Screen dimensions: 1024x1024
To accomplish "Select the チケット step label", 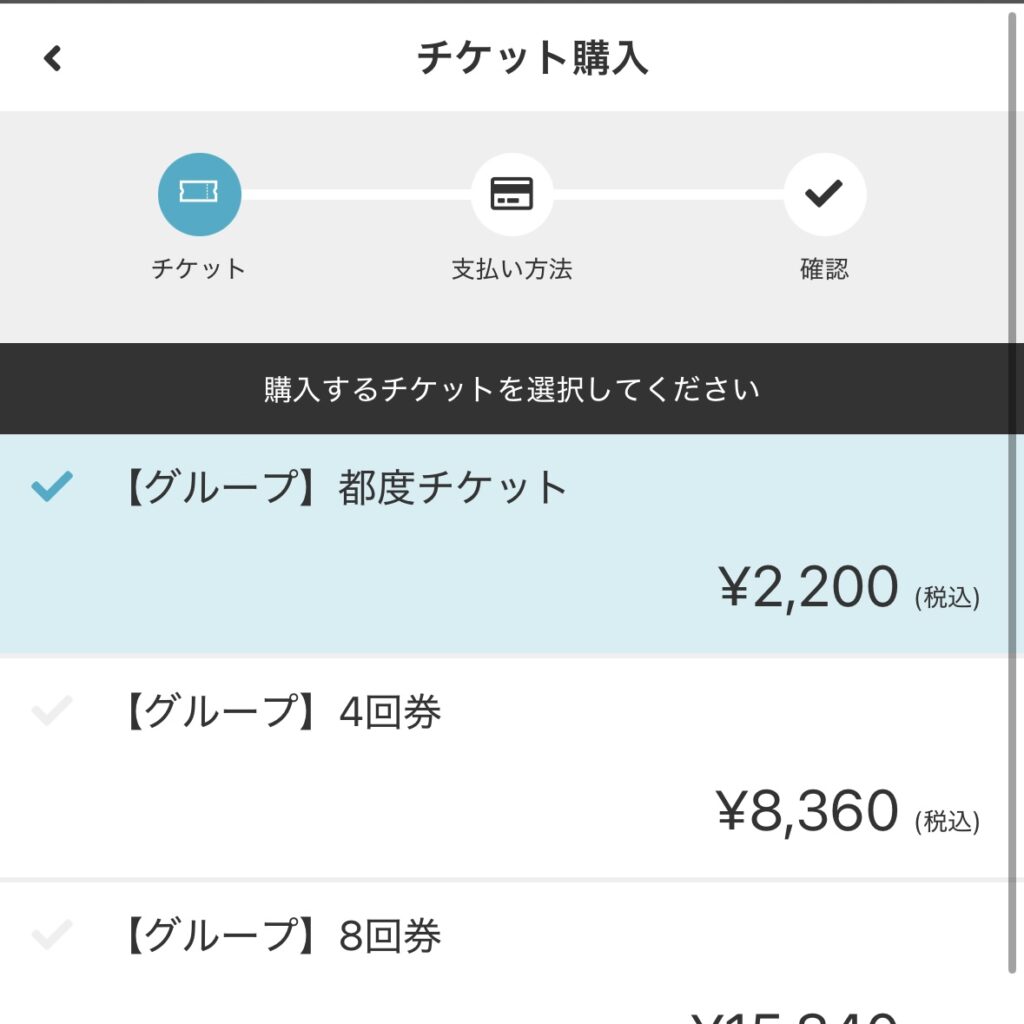I will point(199,268).
